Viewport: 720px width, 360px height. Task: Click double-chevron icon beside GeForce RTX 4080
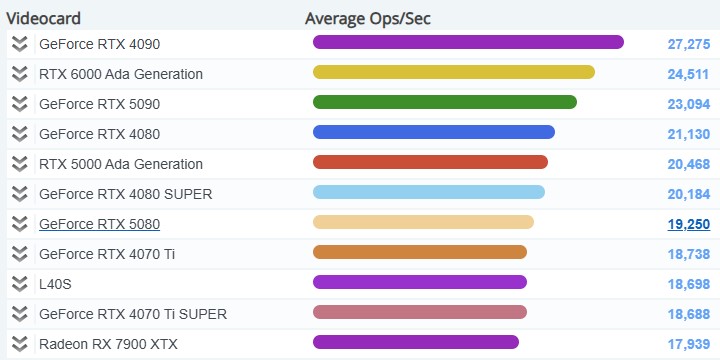[x=19, y=134]
